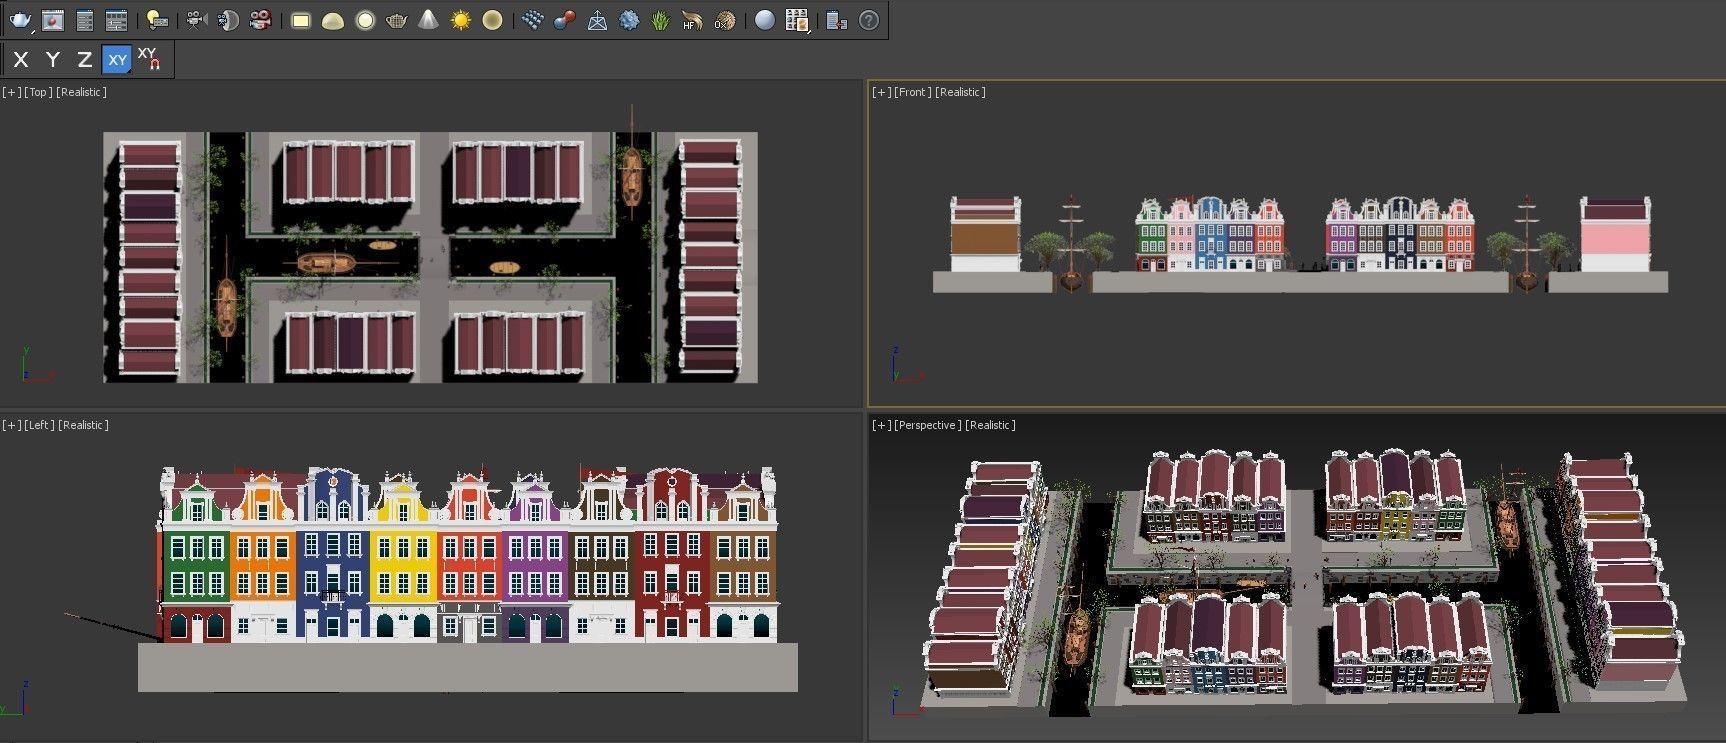
Task: Click the camera with half-dome icon
Action: [228, 20]
